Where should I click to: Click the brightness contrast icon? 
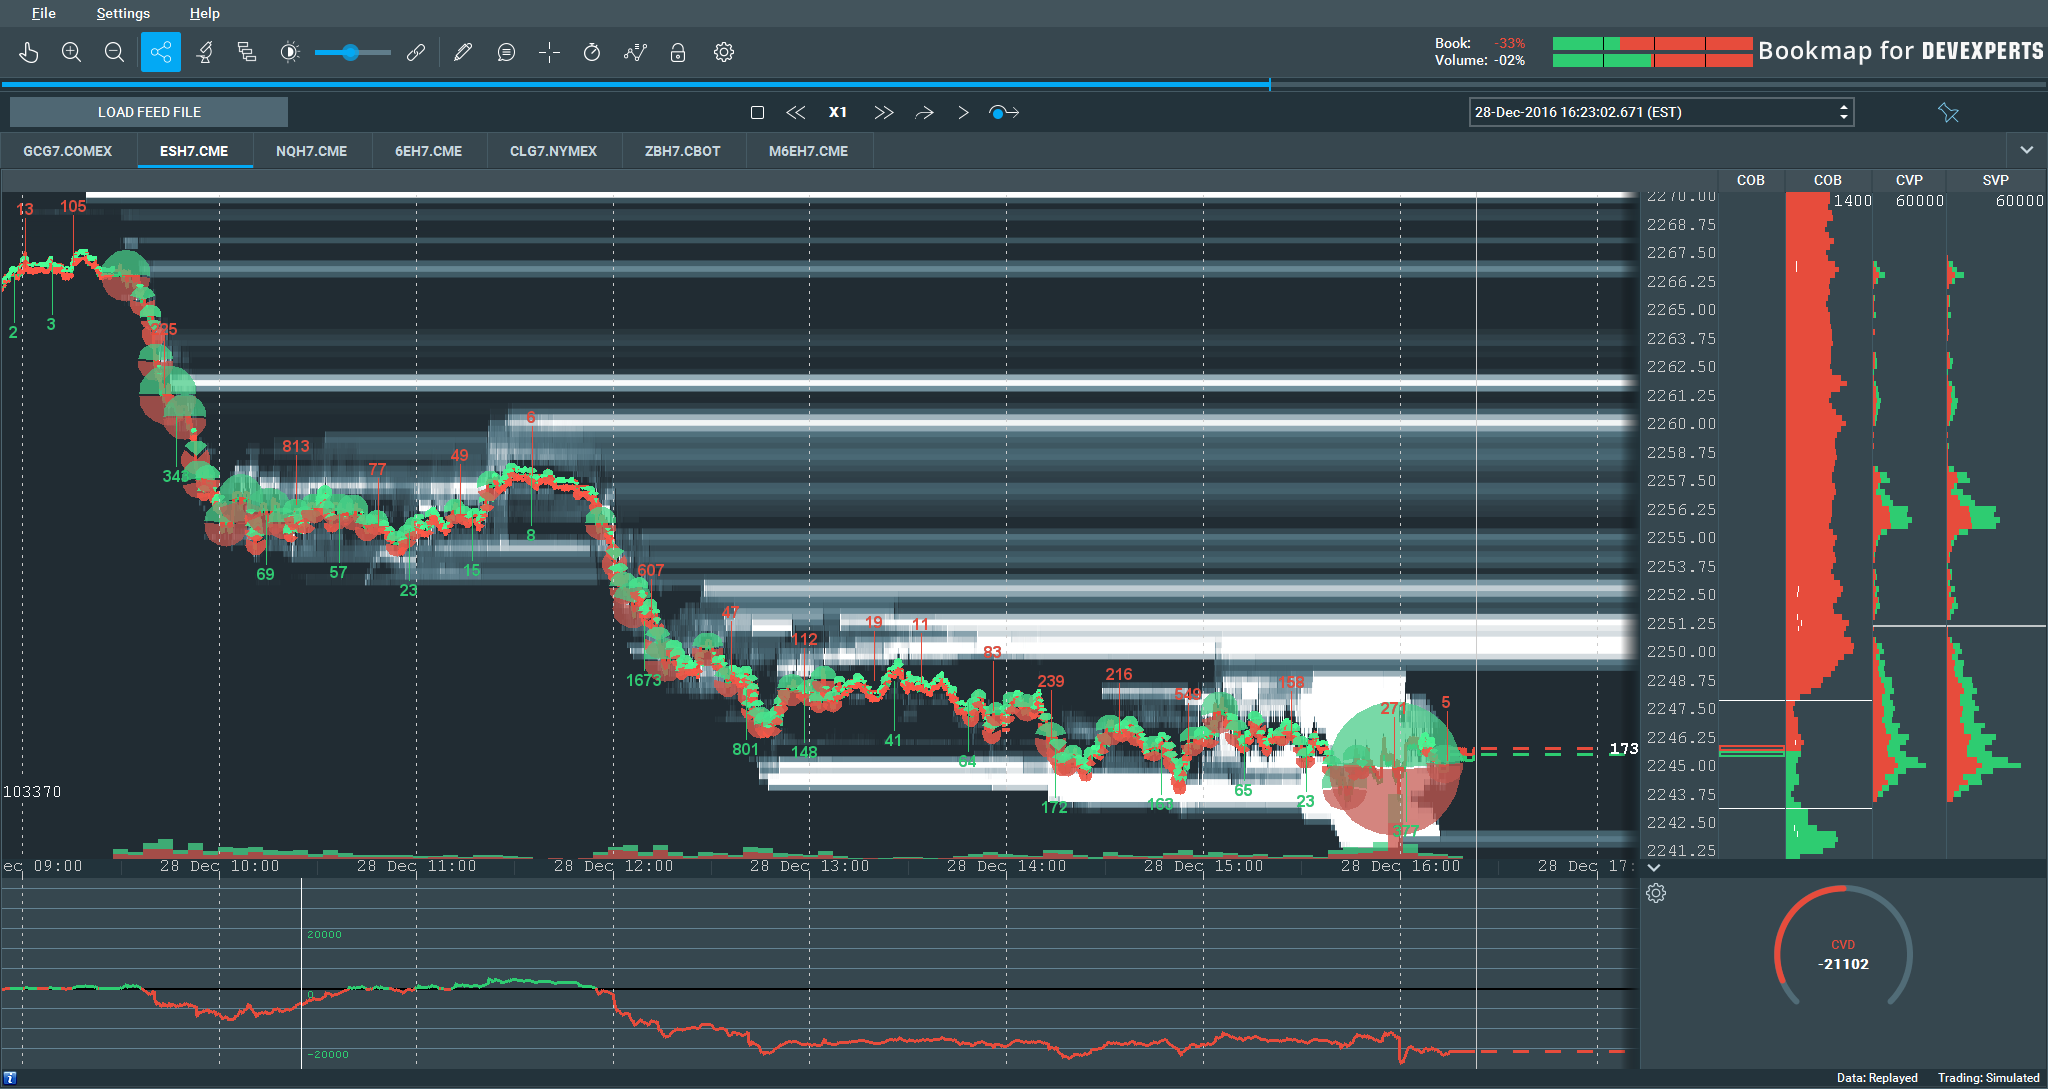coord(290,52)
